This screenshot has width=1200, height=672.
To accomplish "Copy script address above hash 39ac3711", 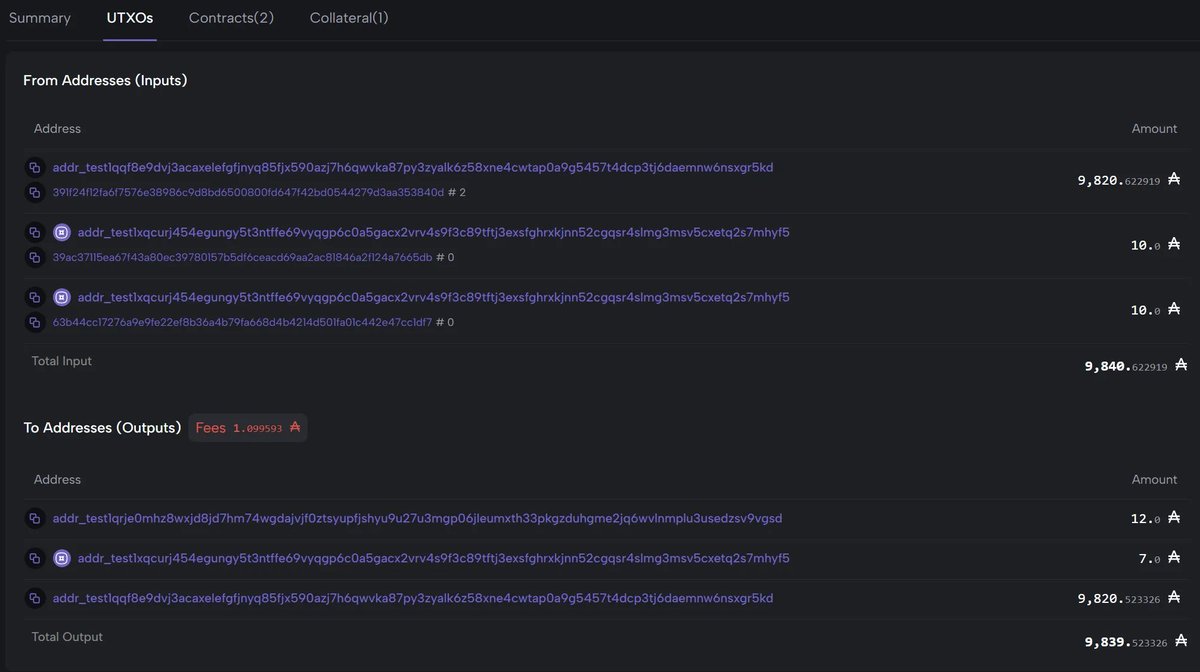I will pyautogui.click(x=34, y=233).
